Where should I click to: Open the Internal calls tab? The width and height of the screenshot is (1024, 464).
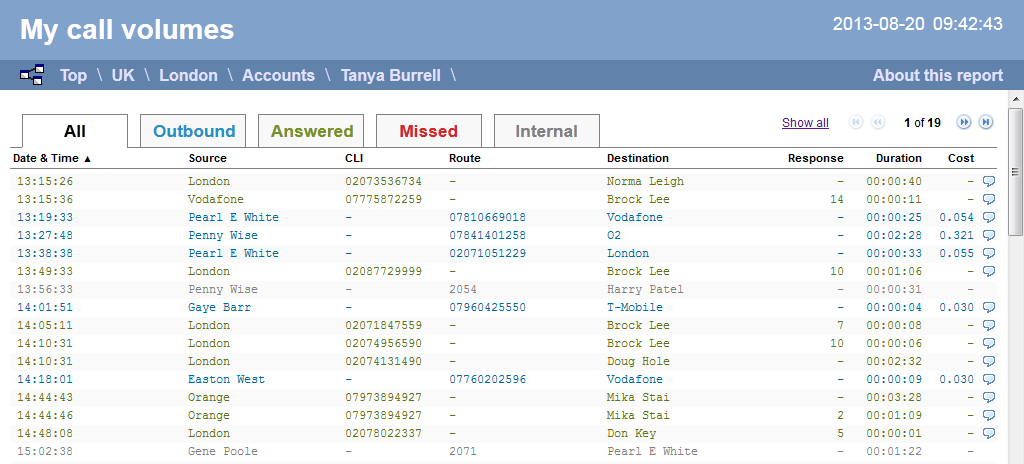point(546,131)
